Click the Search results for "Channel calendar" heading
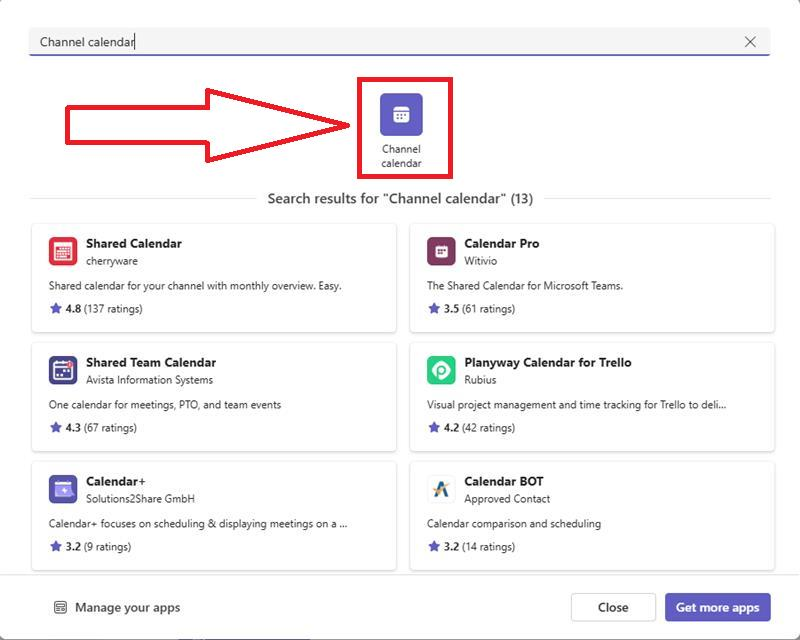The height and width of the screenshot is (640, 800). click(x=401, y=199)
